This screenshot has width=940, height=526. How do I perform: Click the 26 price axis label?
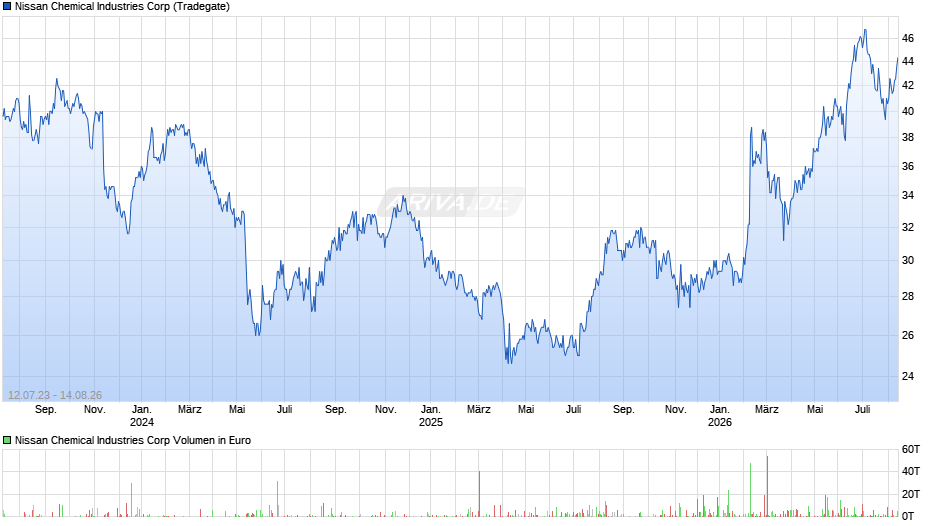908,335
